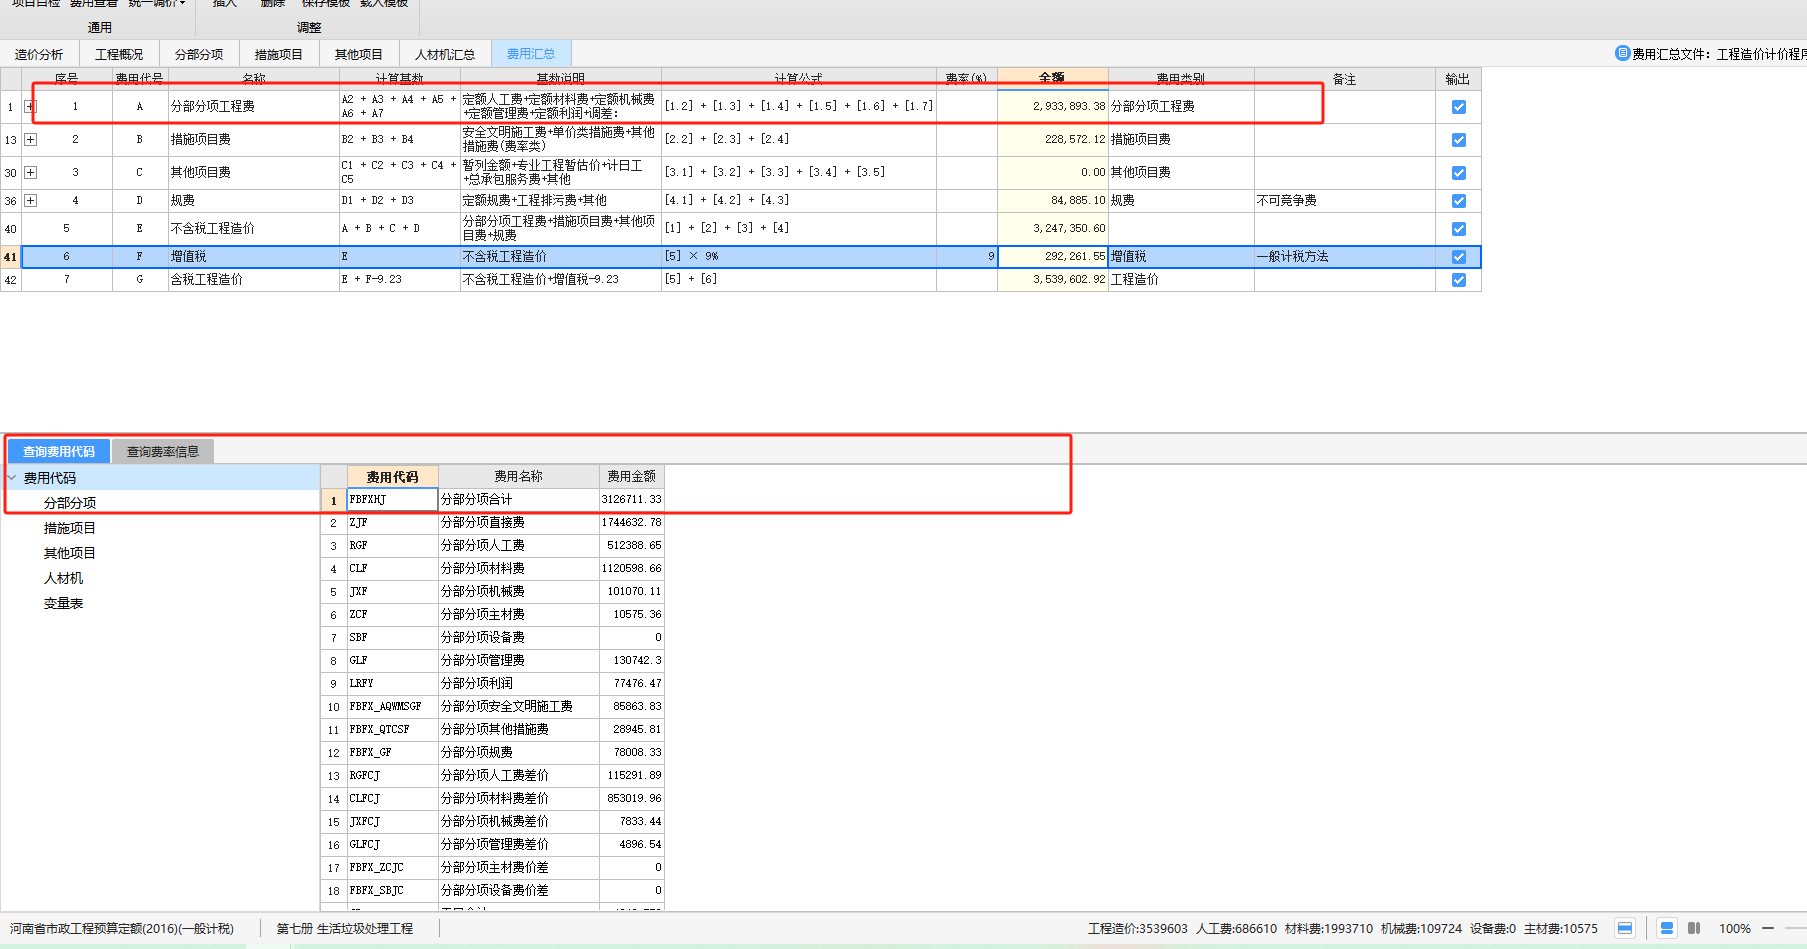Switch to the 人材机汇总 tab
The width and height of the screenshot is (1807, 949).
[445, 54]
